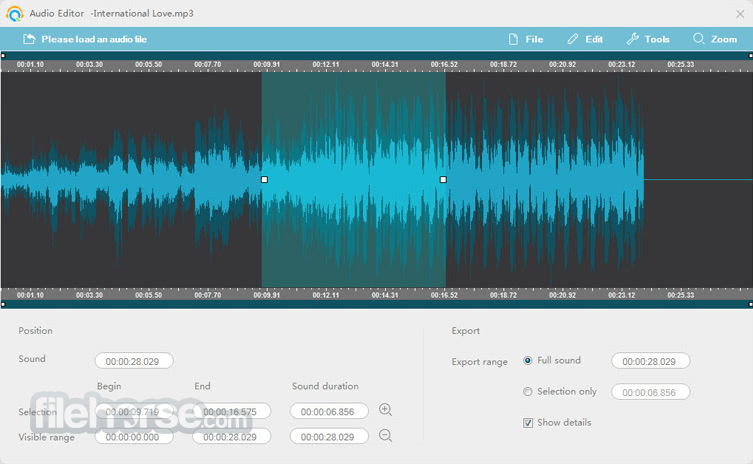Uncheck the Show details checkbox

point(528,423)
